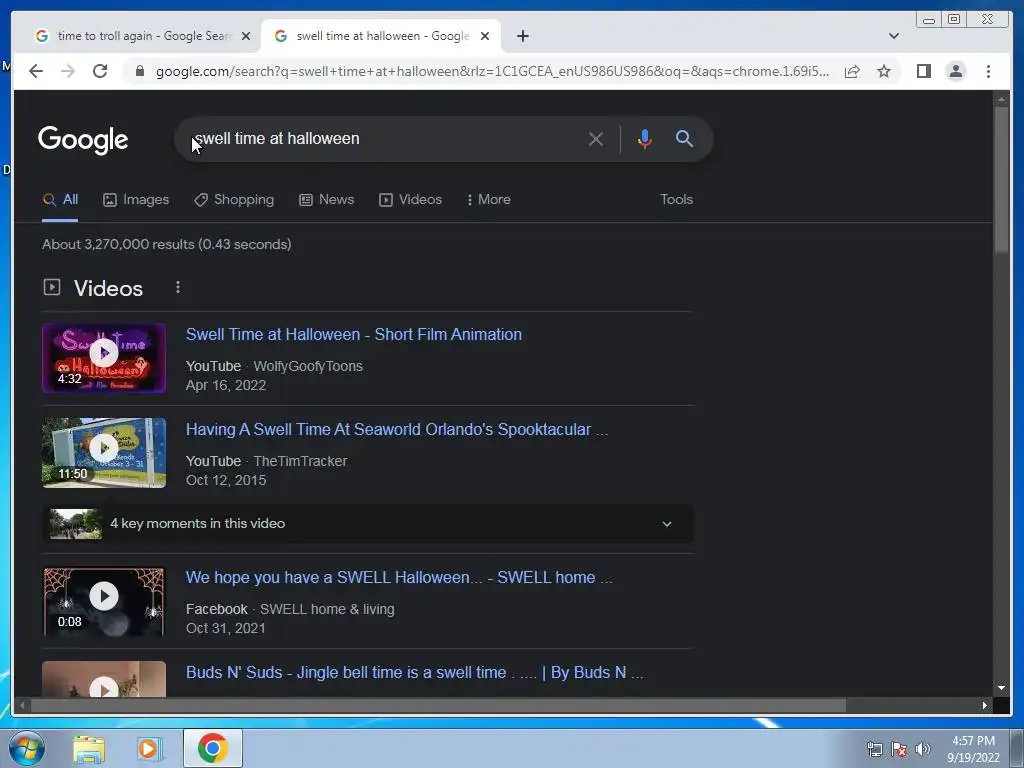This screenshot has width=1024, height=768.
Task: Click the horizontal scroll left arrow
Action: [x=22, y=705]
